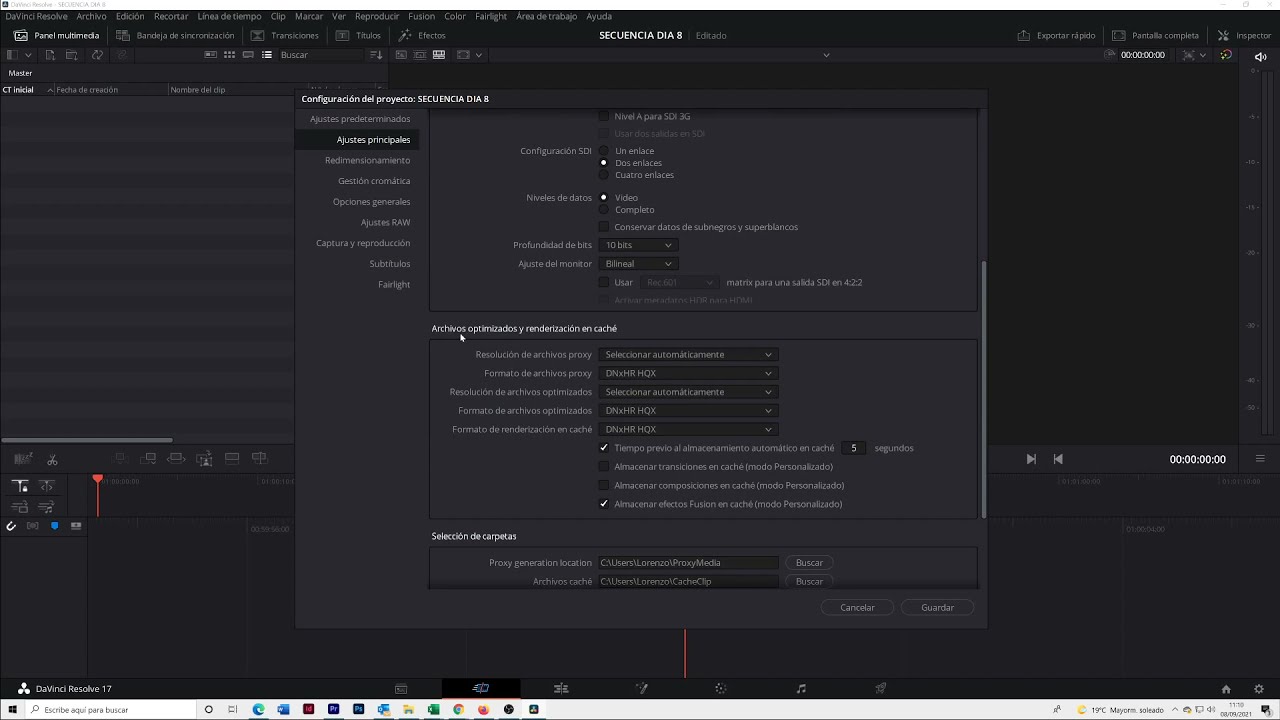Viewport: 1280px width, 720px height.
Task: Toggle Almacenar efectos Fusion en caché checkbox
Action: pos(604,504)
